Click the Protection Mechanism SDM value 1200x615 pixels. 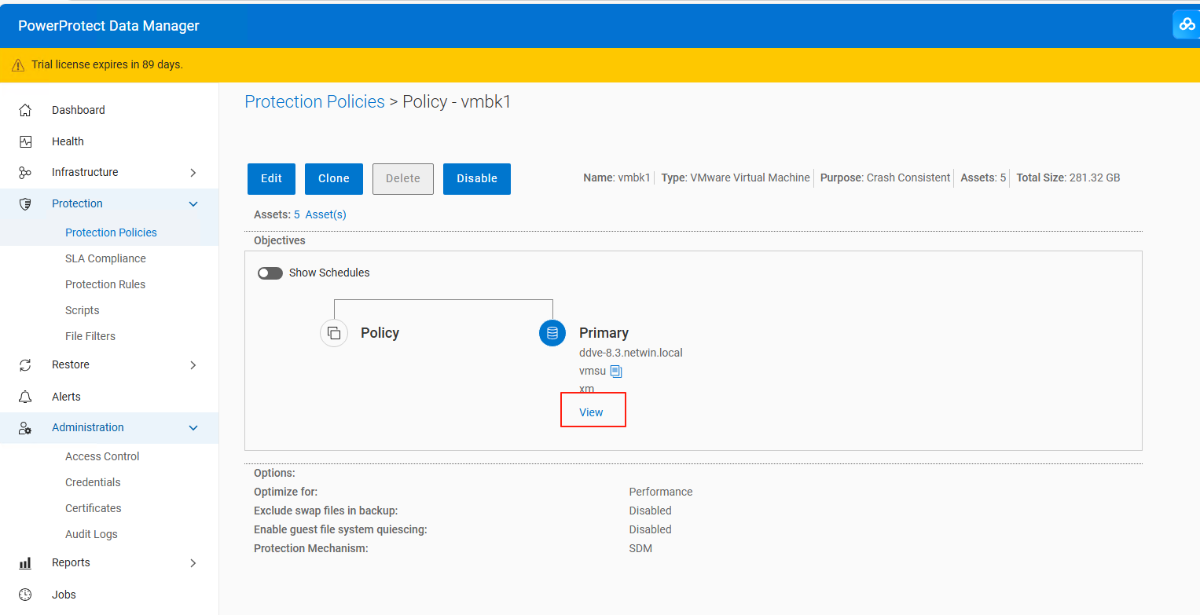[x=640, y=549]
